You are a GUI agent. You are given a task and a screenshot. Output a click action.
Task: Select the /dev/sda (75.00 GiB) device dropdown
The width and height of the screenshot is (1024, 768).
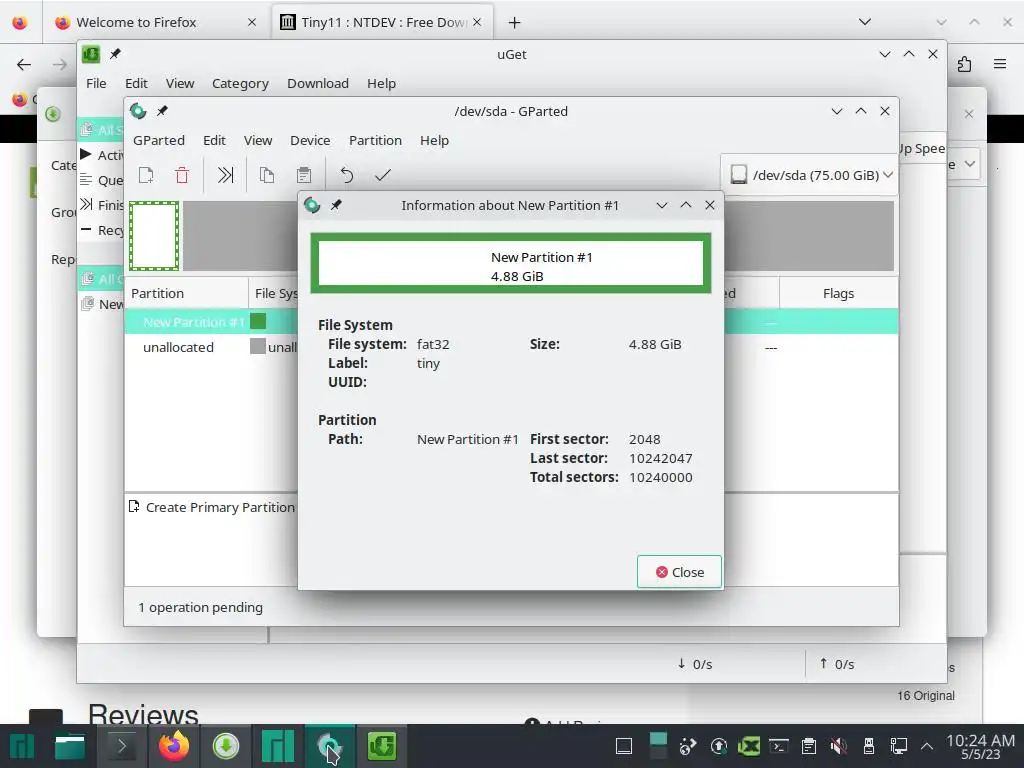pyautogui.click(x=810, y=175)
